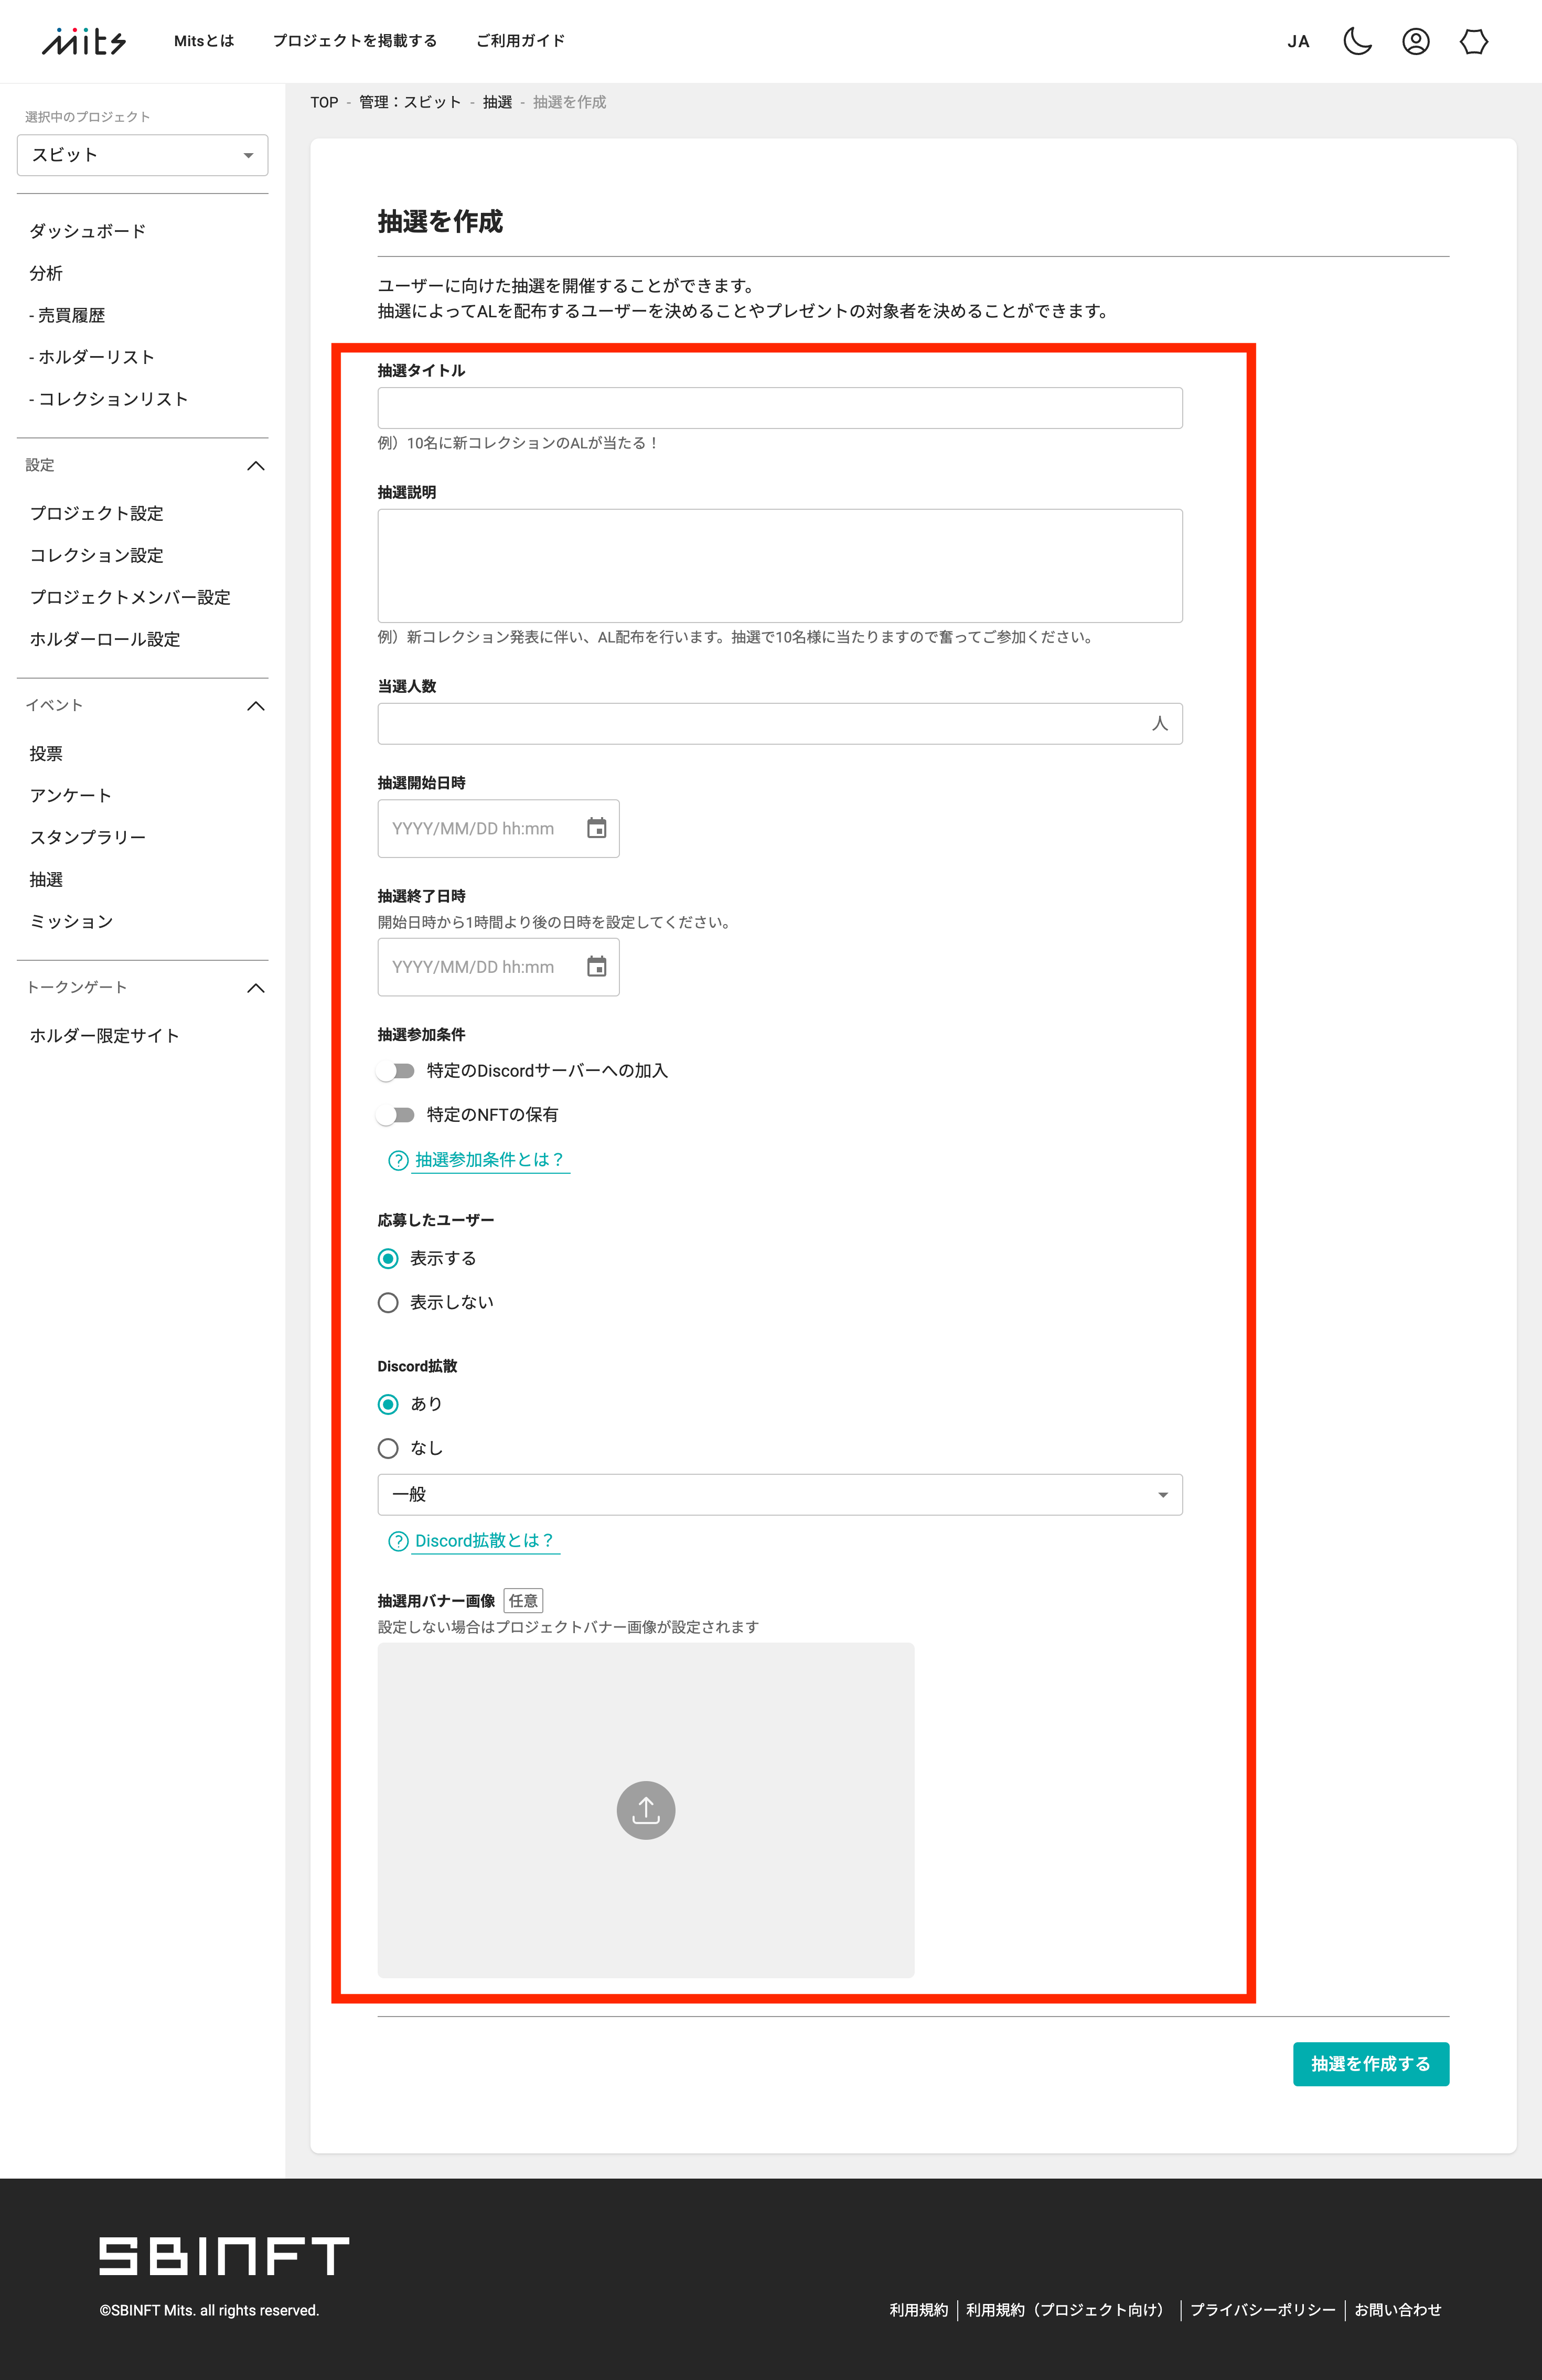Go to ダッシュボード in sidebar

point(88,231)
